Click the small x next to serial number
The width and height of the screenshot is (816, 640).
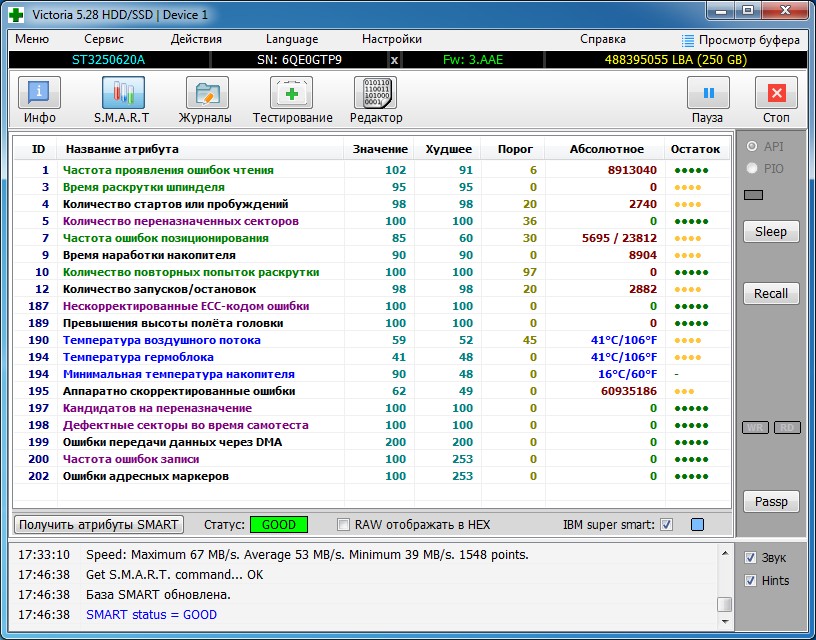coord(394,60)
